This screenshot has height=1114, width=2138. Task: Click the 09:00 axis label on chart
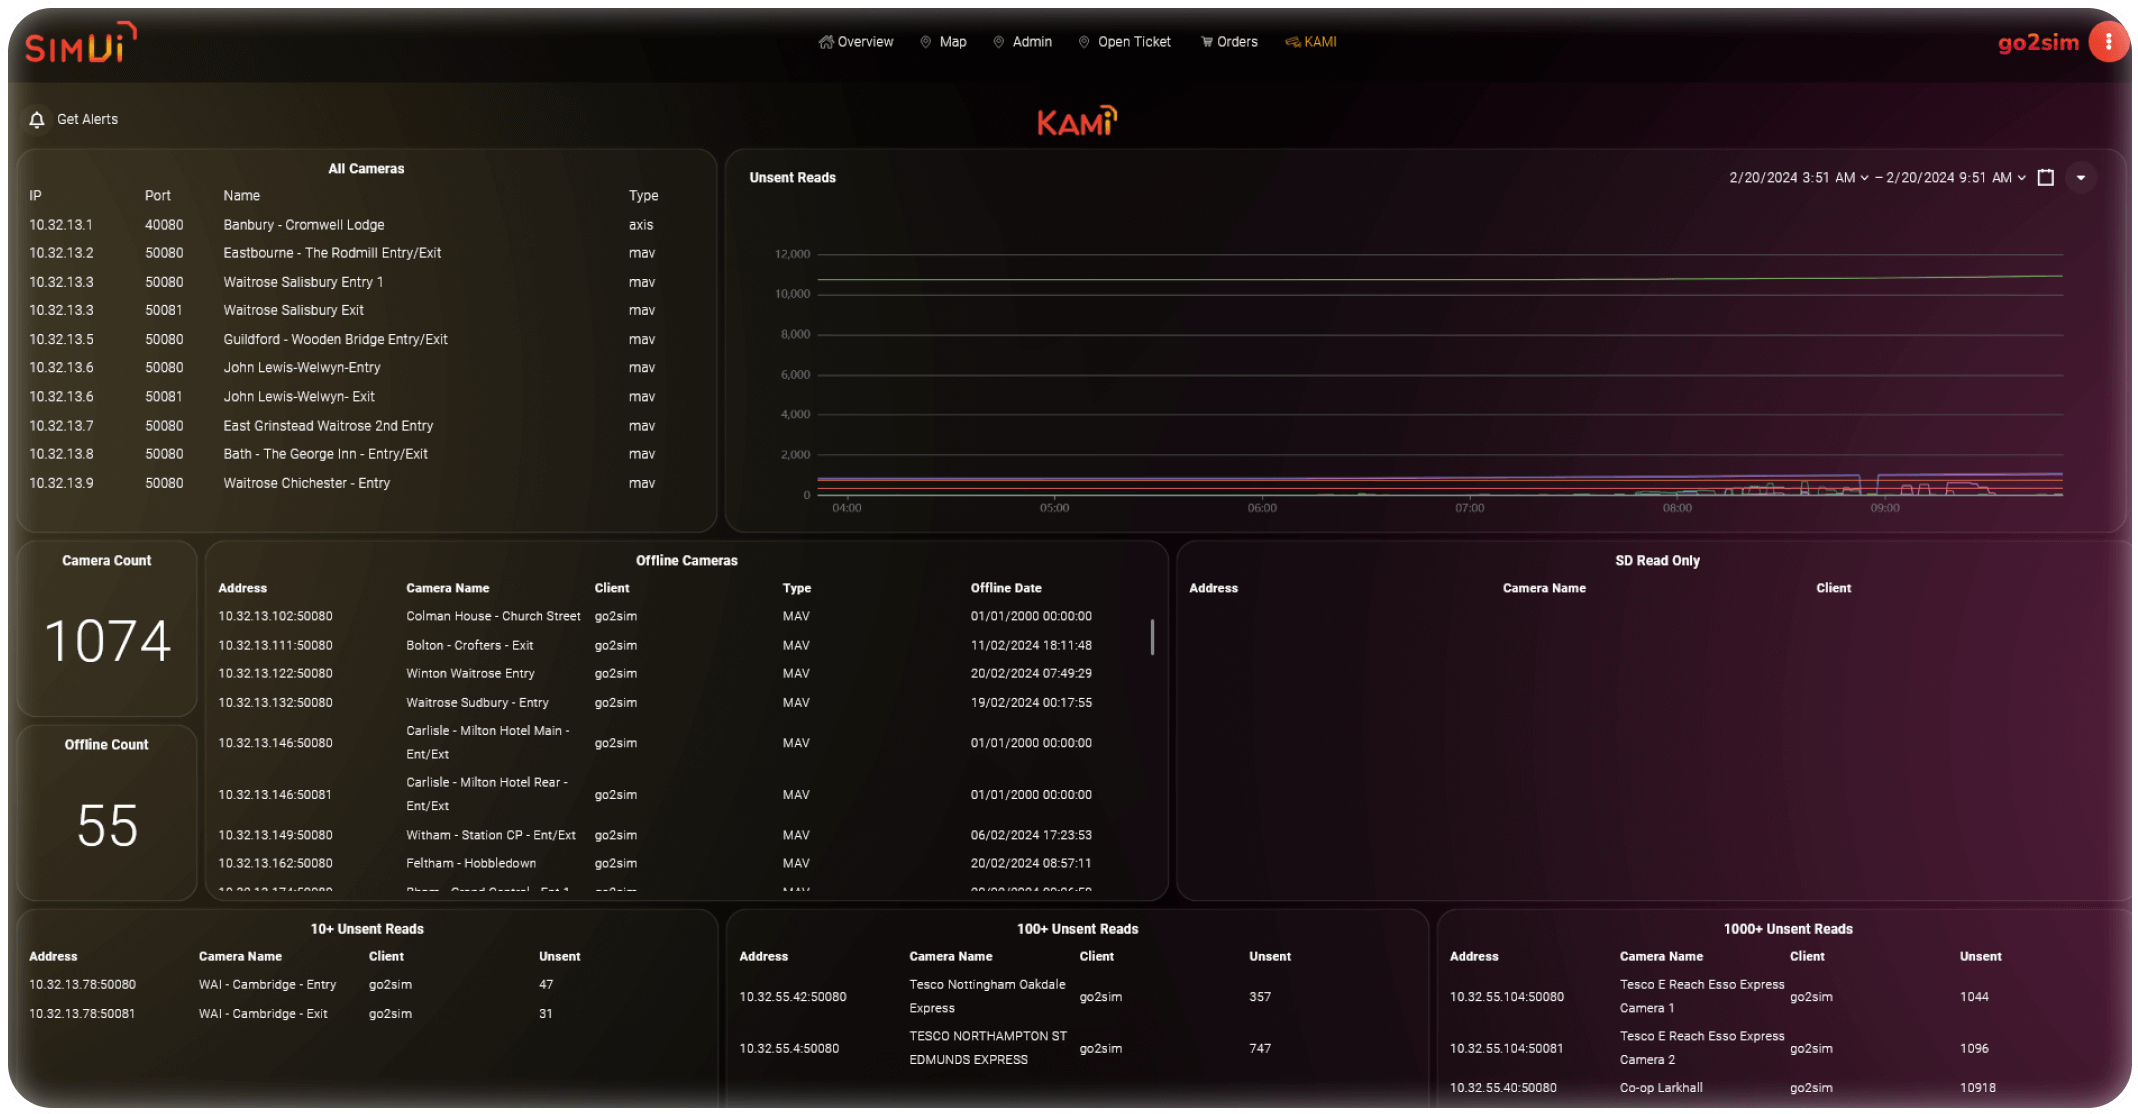1884,508
